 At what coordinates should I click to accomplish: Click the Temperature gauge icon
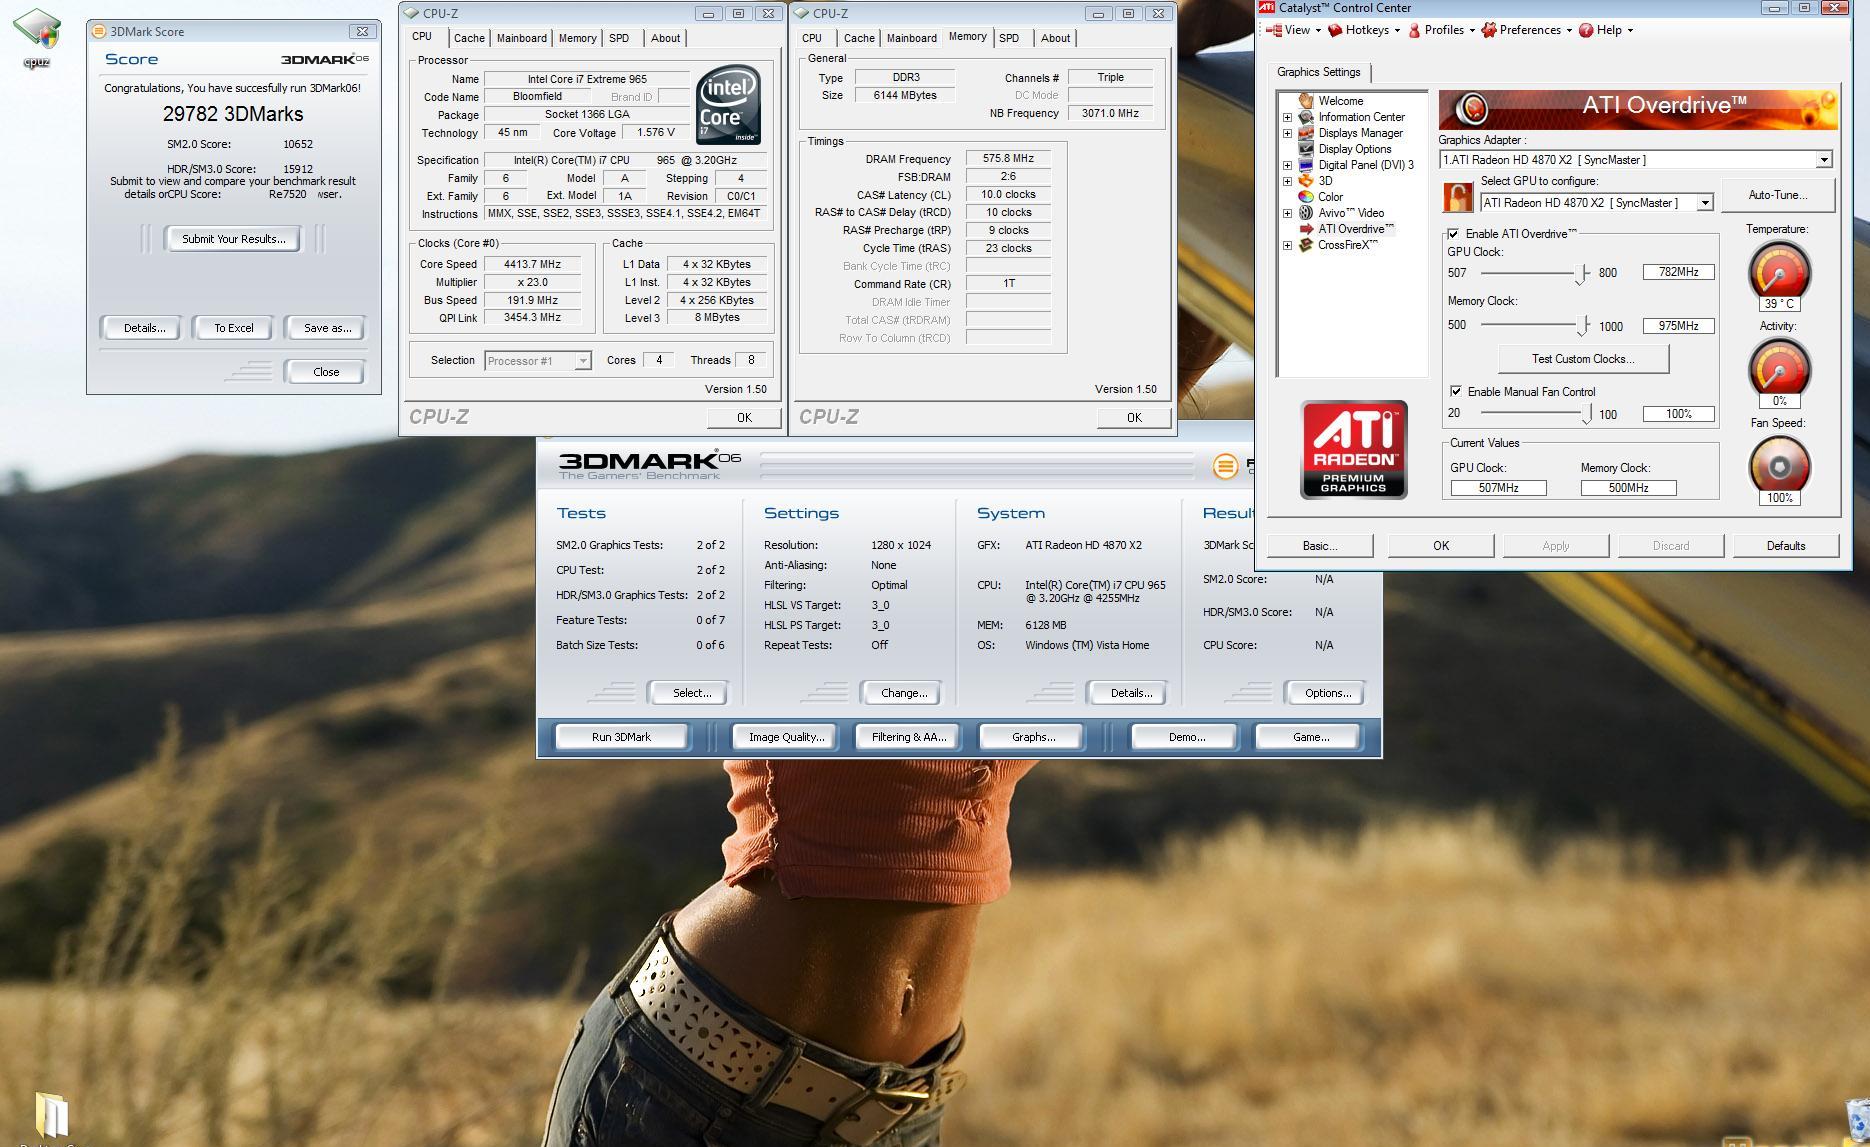click(x=1779, y=272)
